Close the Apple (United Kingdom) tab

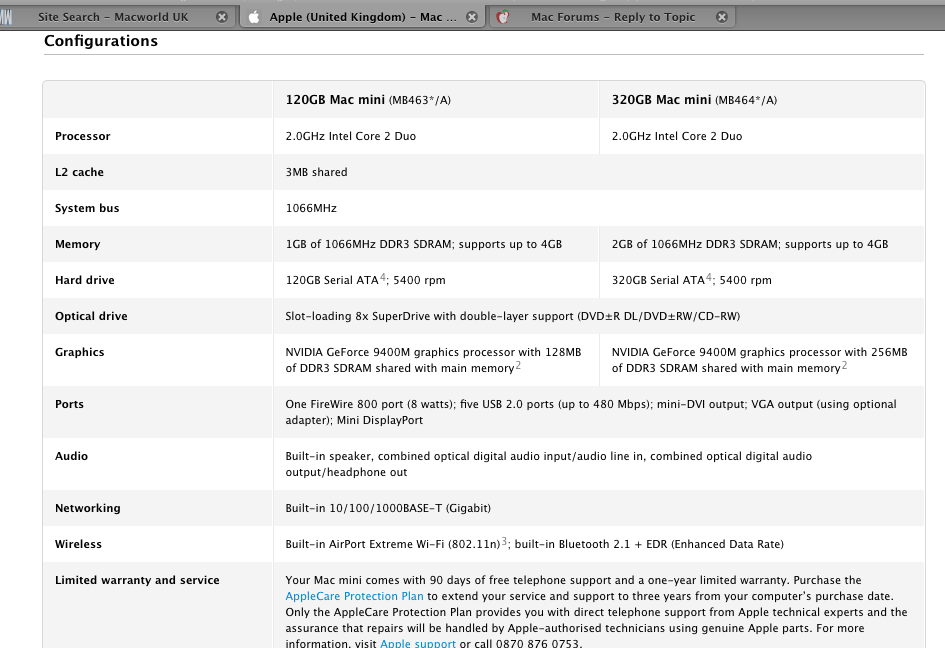[472, 17]
